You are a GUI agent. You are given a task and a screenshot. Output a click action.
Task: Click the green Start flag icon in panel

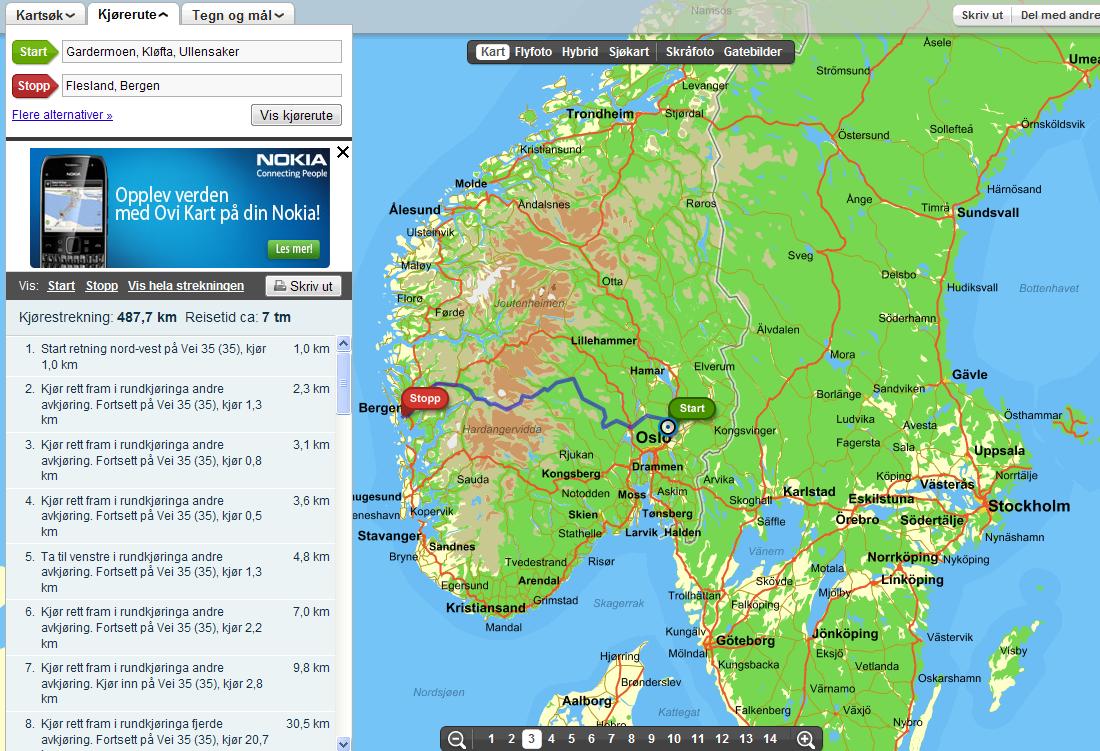pos(34,52)
